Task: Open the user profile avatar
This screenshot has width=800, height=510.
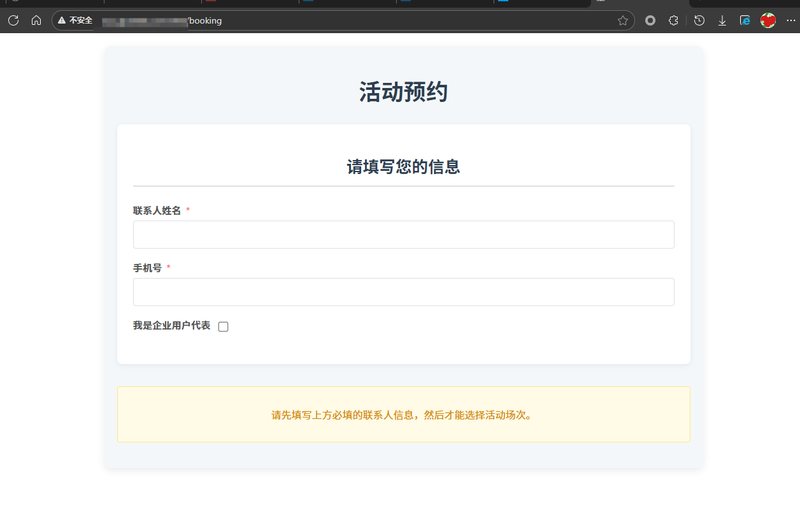Action: point(768,20)
